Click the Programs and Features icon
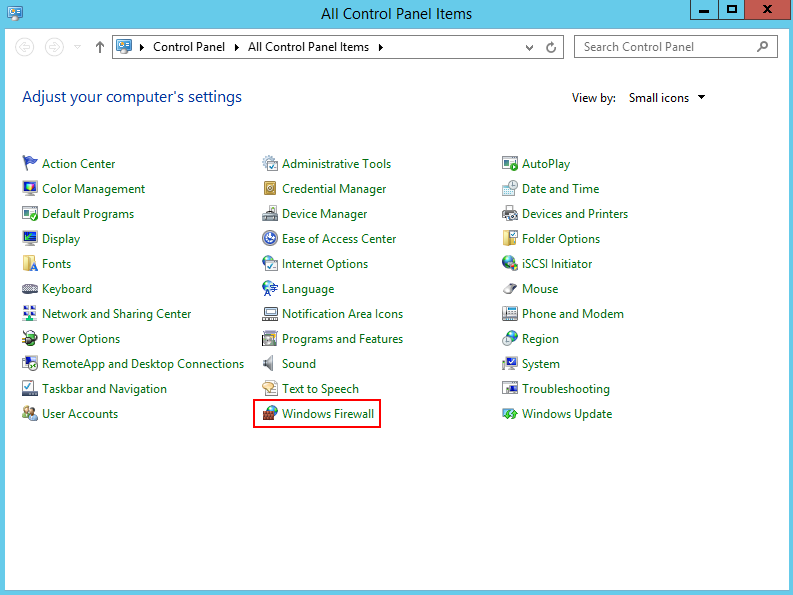Image resolution: width=793 pixels, height=595 pixels. point(270,338)
